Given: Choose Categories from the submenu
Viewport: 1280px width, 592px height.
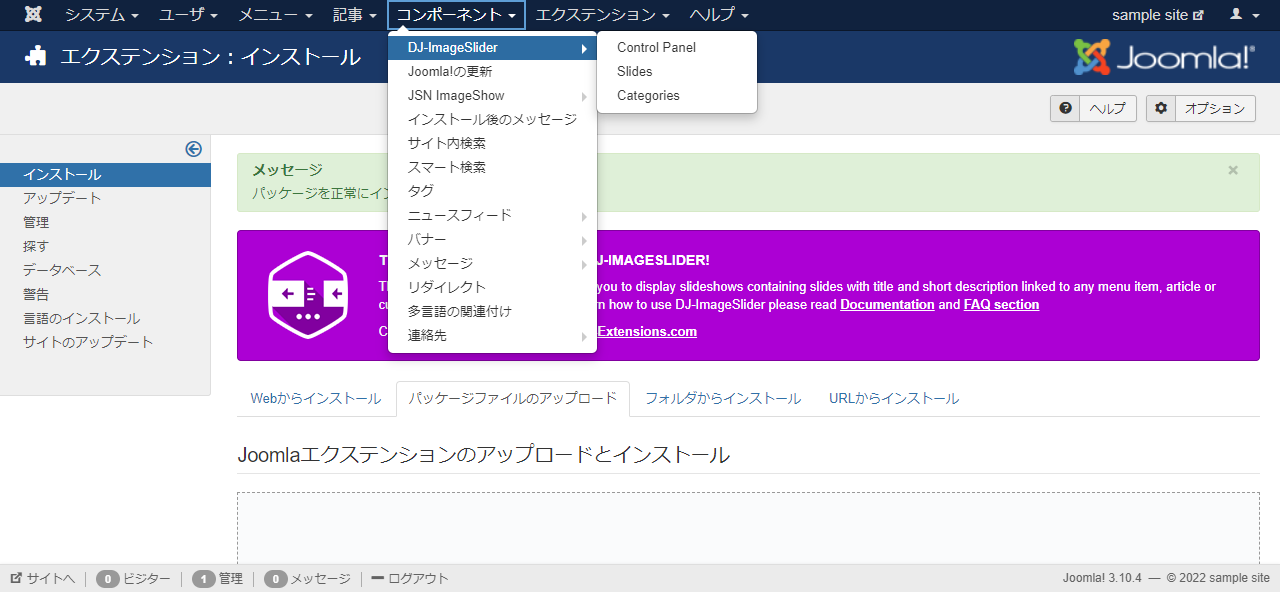Looking at the screenshot, I should pyautogui.click(x=648, y=96).
